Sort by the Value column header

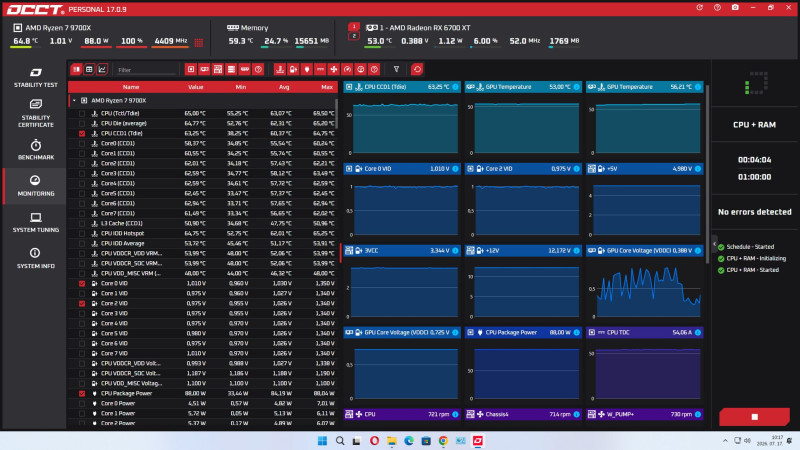point(195,87)
